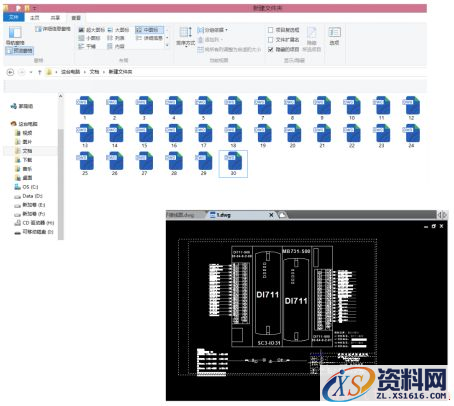The height and width of the screenshot is (406, 454).
Task: Click the new drawing tab button
Action: click(x=282, y=215)
